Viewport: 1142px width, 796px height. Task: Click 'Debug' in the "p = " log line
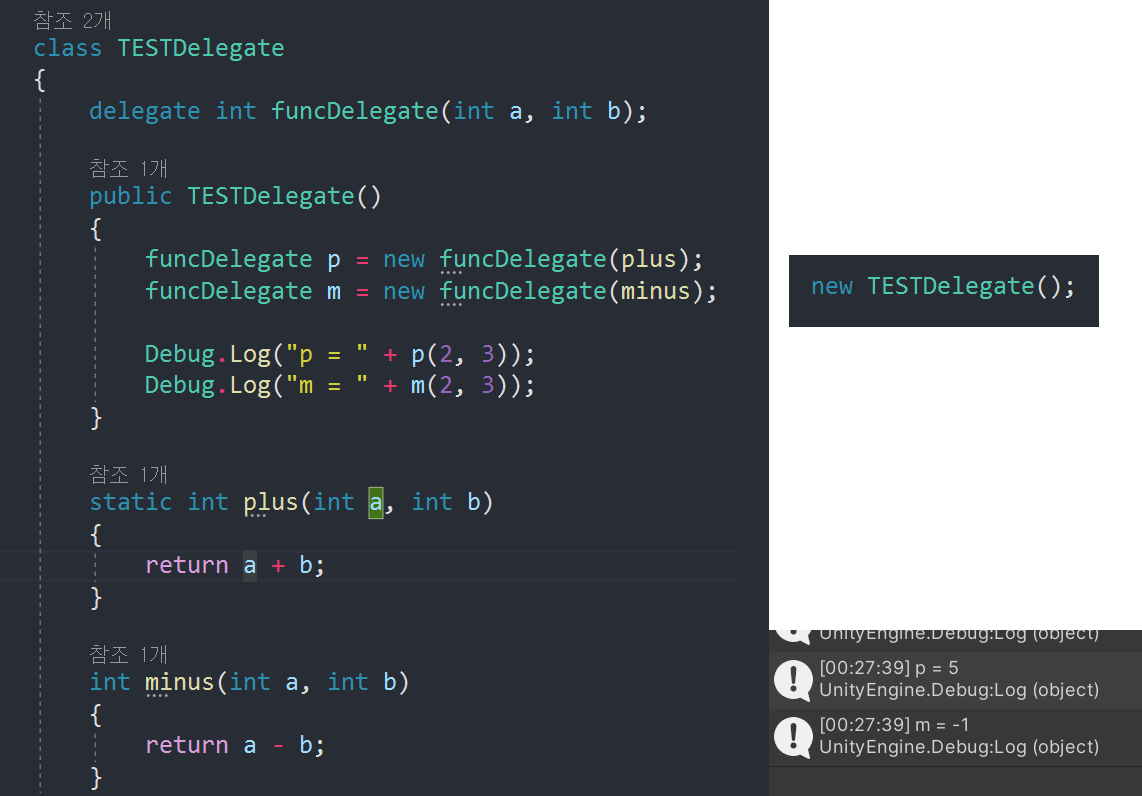point(180,355)
